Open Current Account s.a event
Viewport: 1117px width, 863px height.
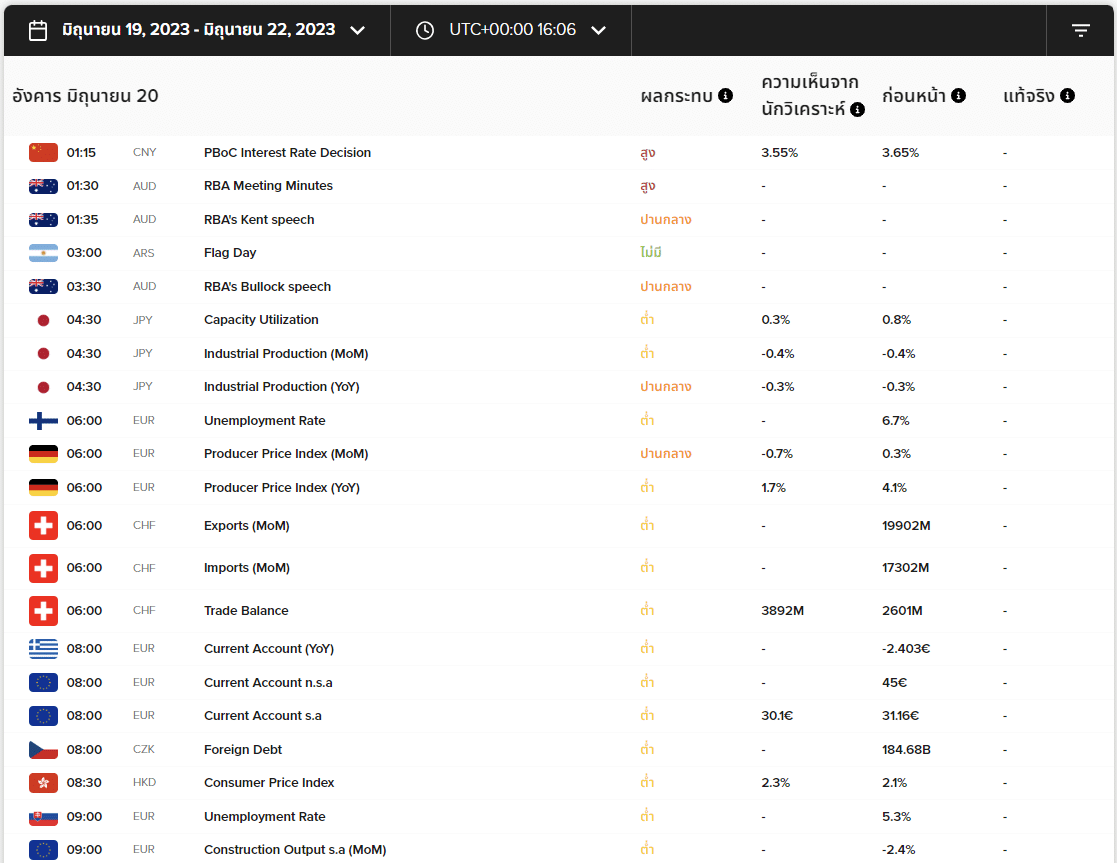pyautogui.click(x=262, y=715)
